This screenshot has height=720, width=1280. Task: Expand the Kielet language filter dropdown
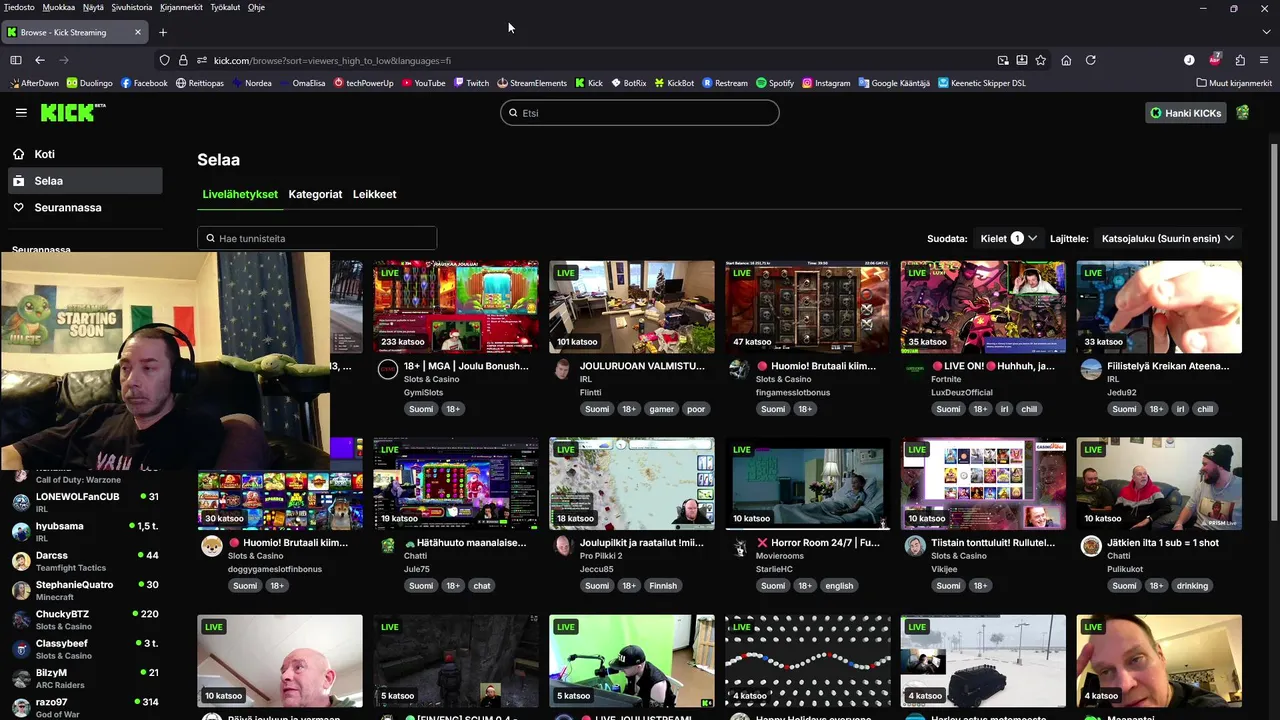[1008, 238]
